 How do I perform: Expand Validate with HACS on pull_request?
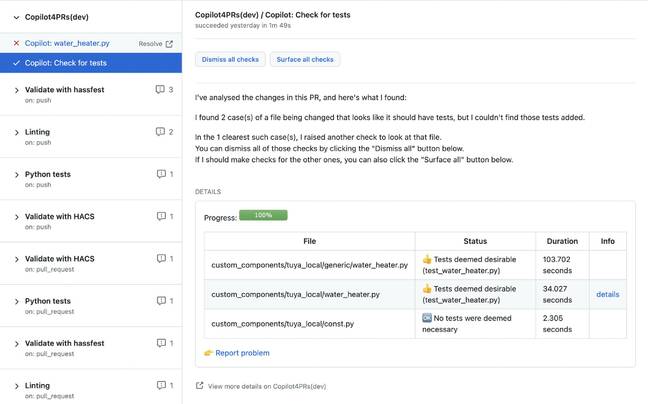pyautogui.click(x=16, y=259)
